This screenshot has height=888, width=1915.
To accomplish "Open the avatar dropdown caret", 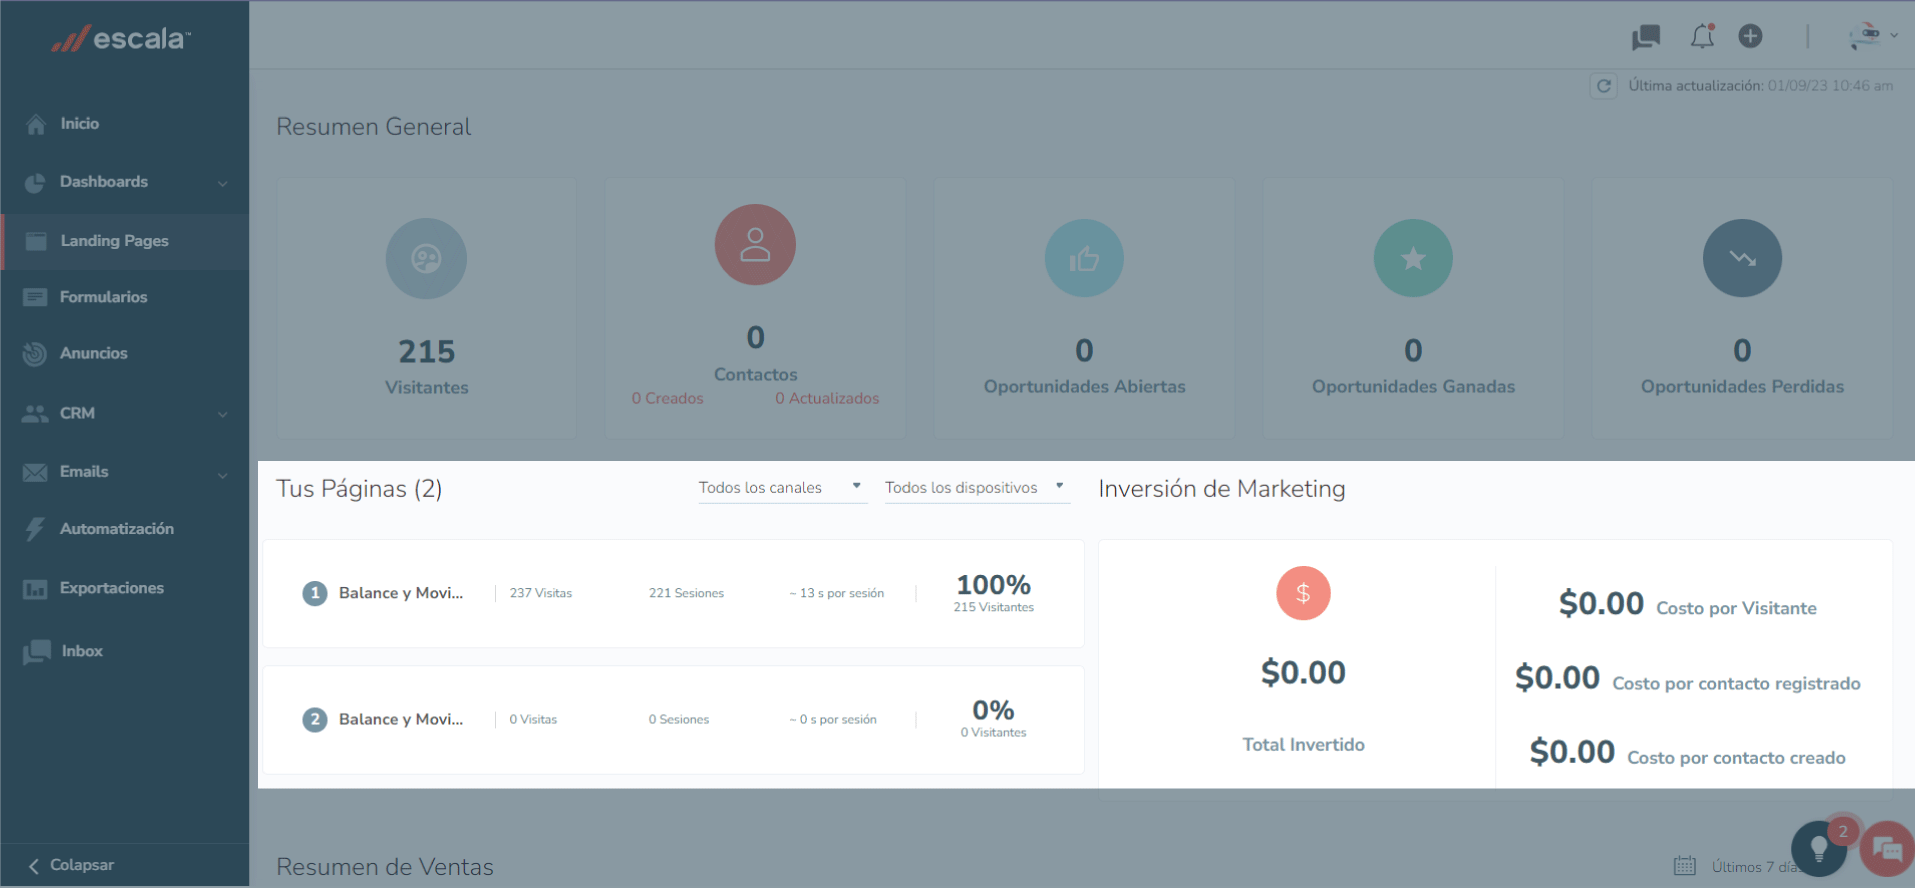I will click(1894, 36).
